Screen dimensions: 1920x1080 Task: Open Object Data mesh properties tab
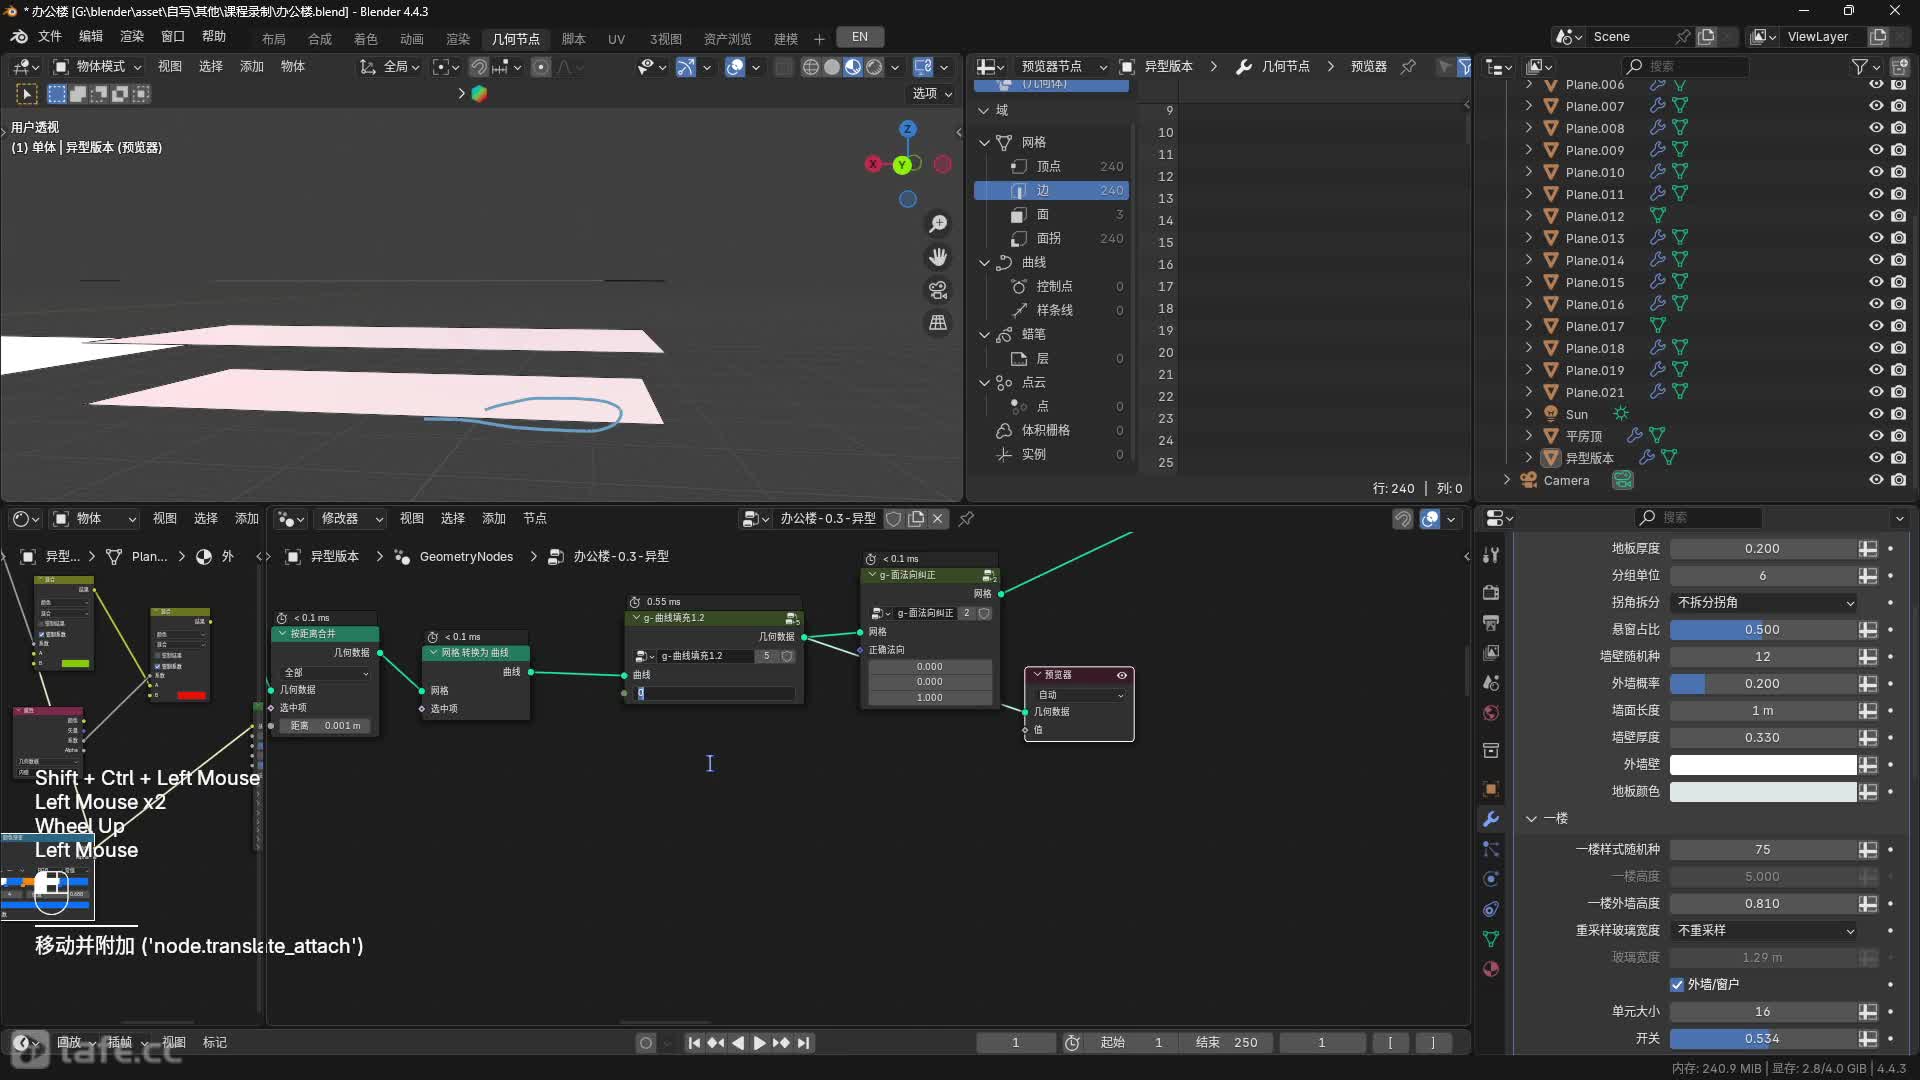point(1491,939)
